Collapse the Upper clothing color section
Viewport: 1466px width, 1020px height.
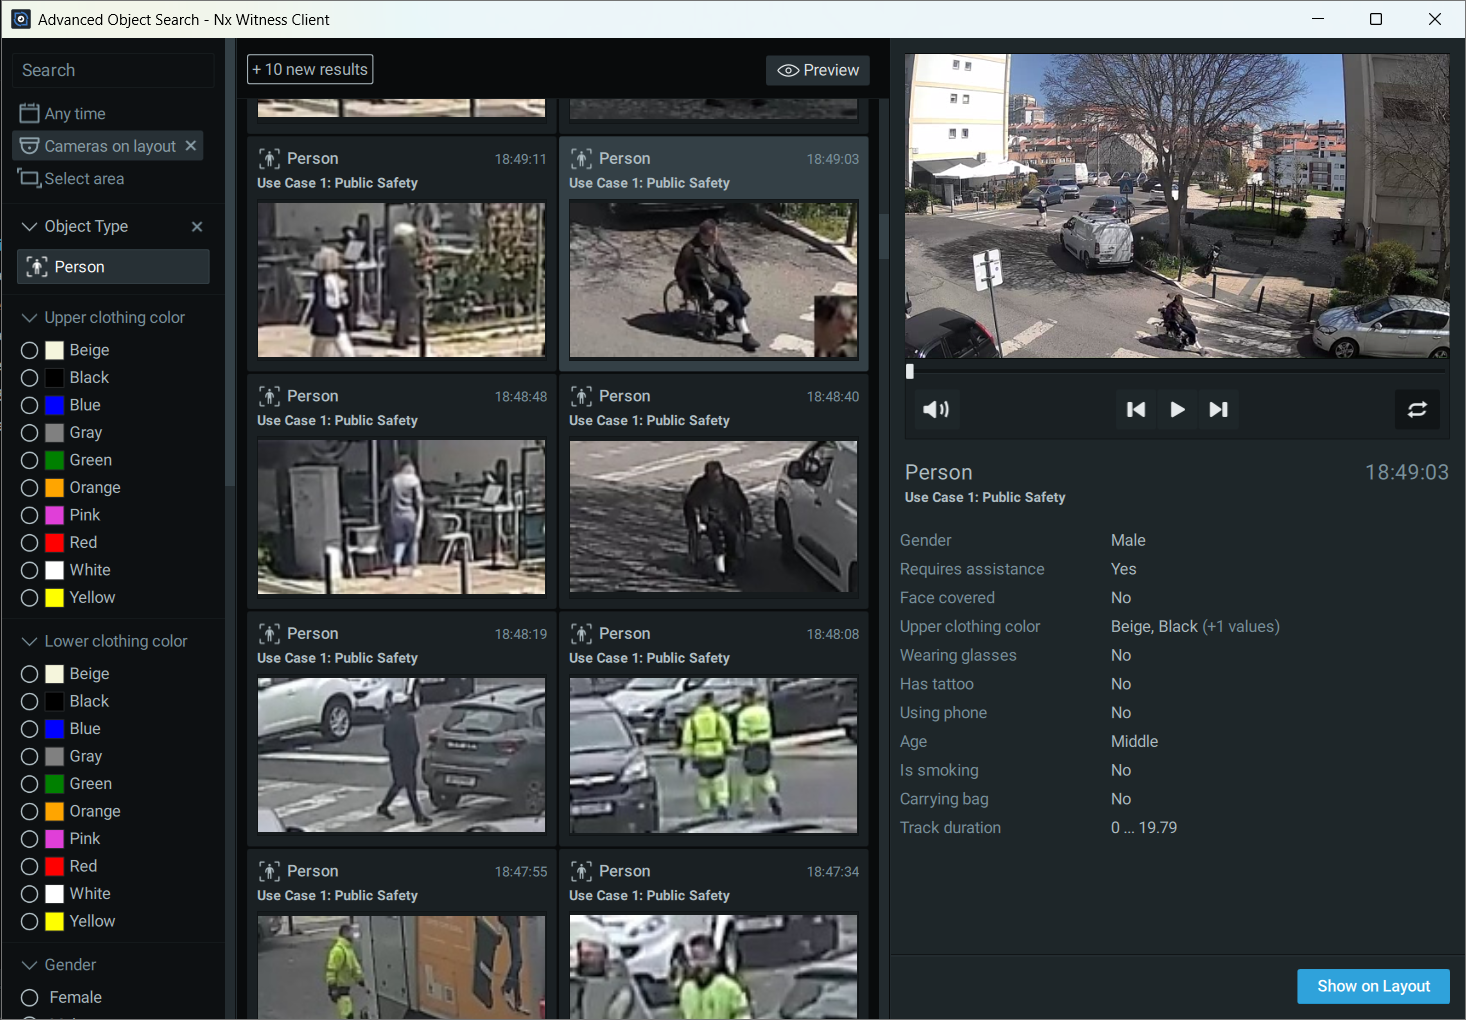coord(29,318)
